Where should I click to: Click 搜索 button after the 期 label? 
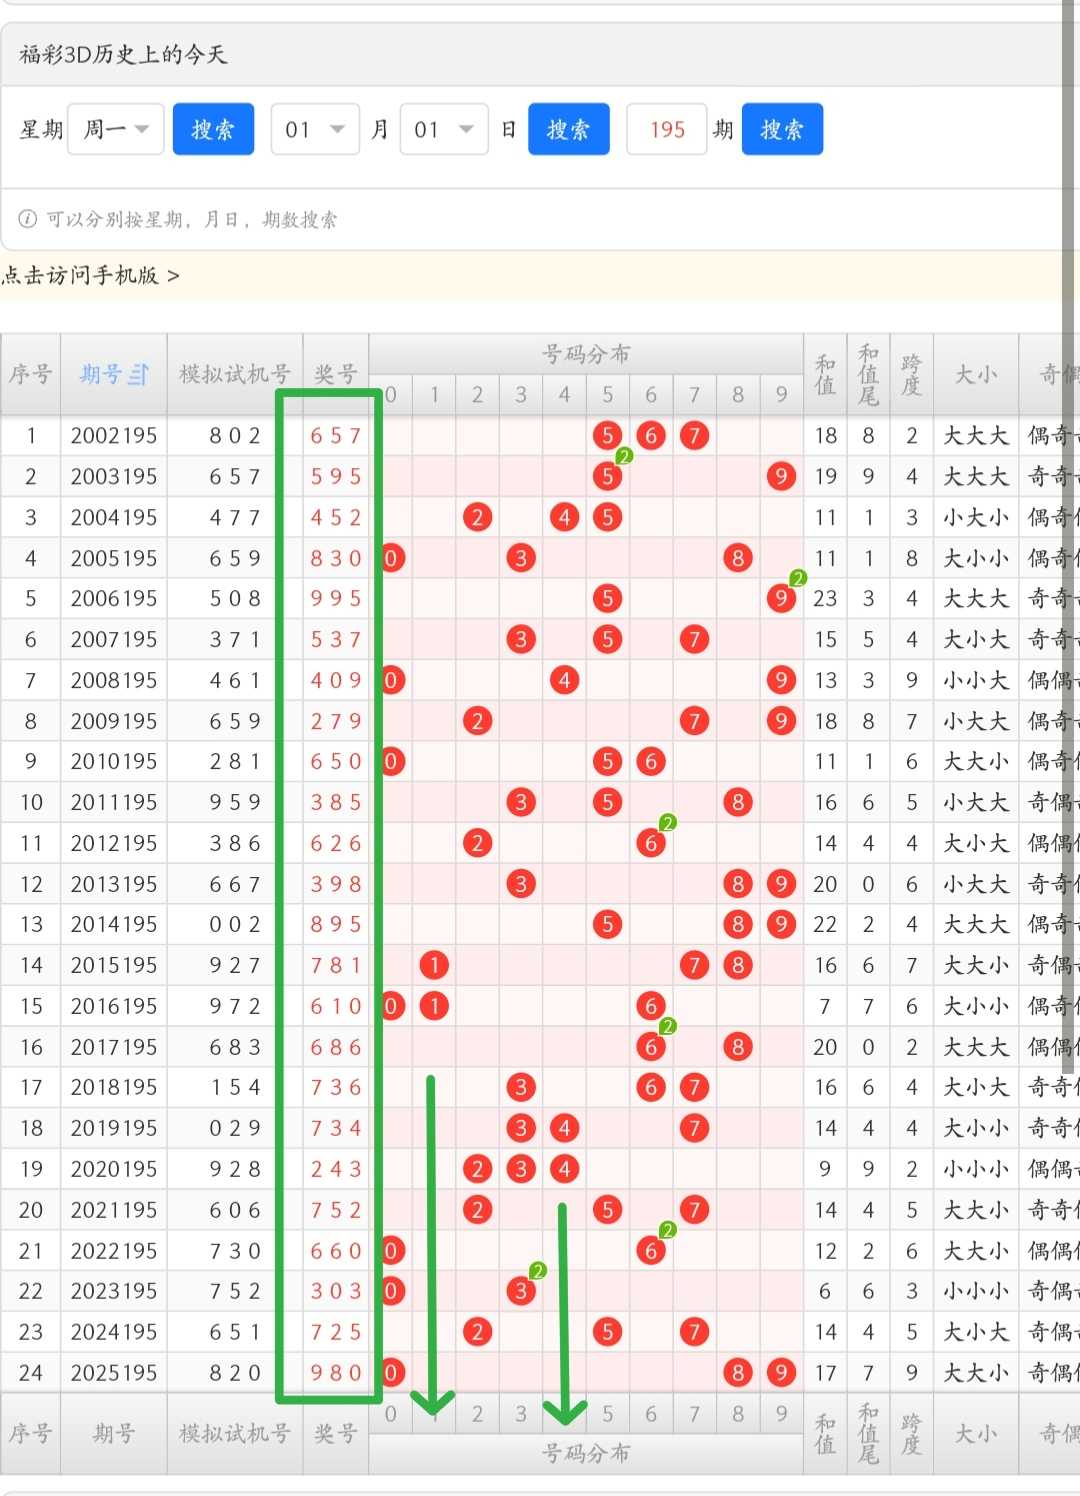[x=782, y=129]
